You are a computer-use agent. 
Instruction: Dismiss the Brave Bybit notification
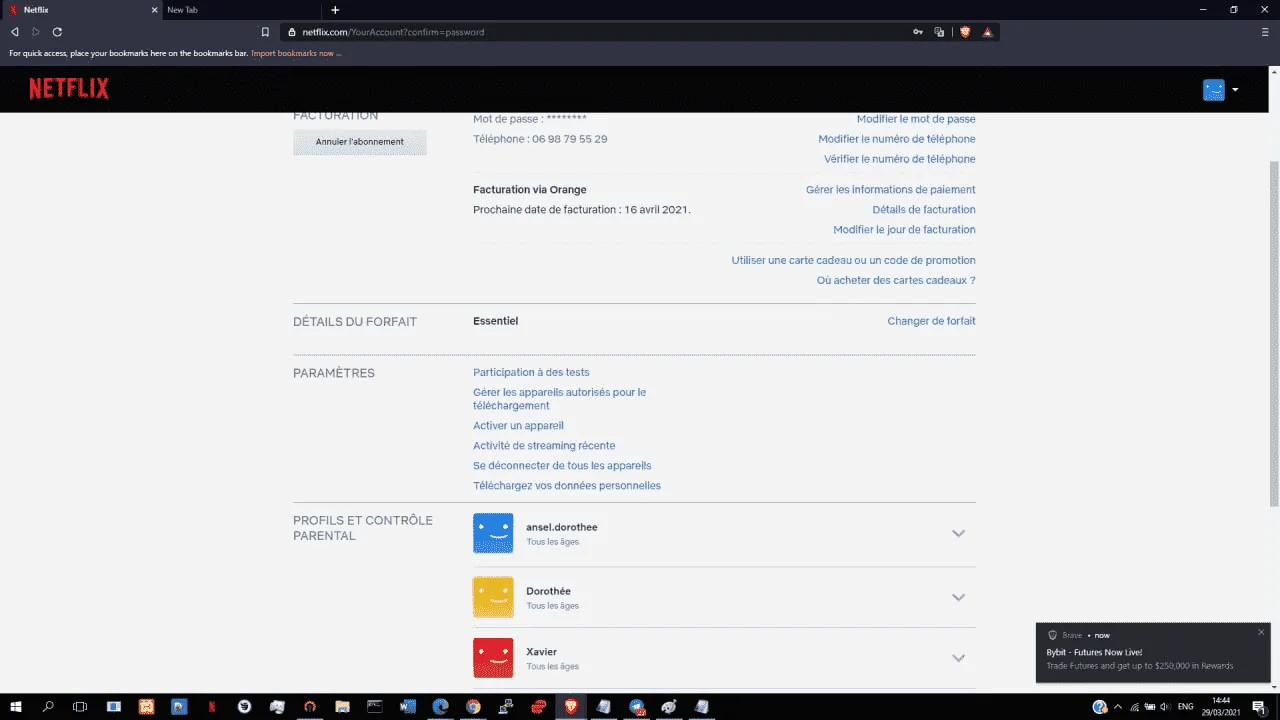point(1261,632)
